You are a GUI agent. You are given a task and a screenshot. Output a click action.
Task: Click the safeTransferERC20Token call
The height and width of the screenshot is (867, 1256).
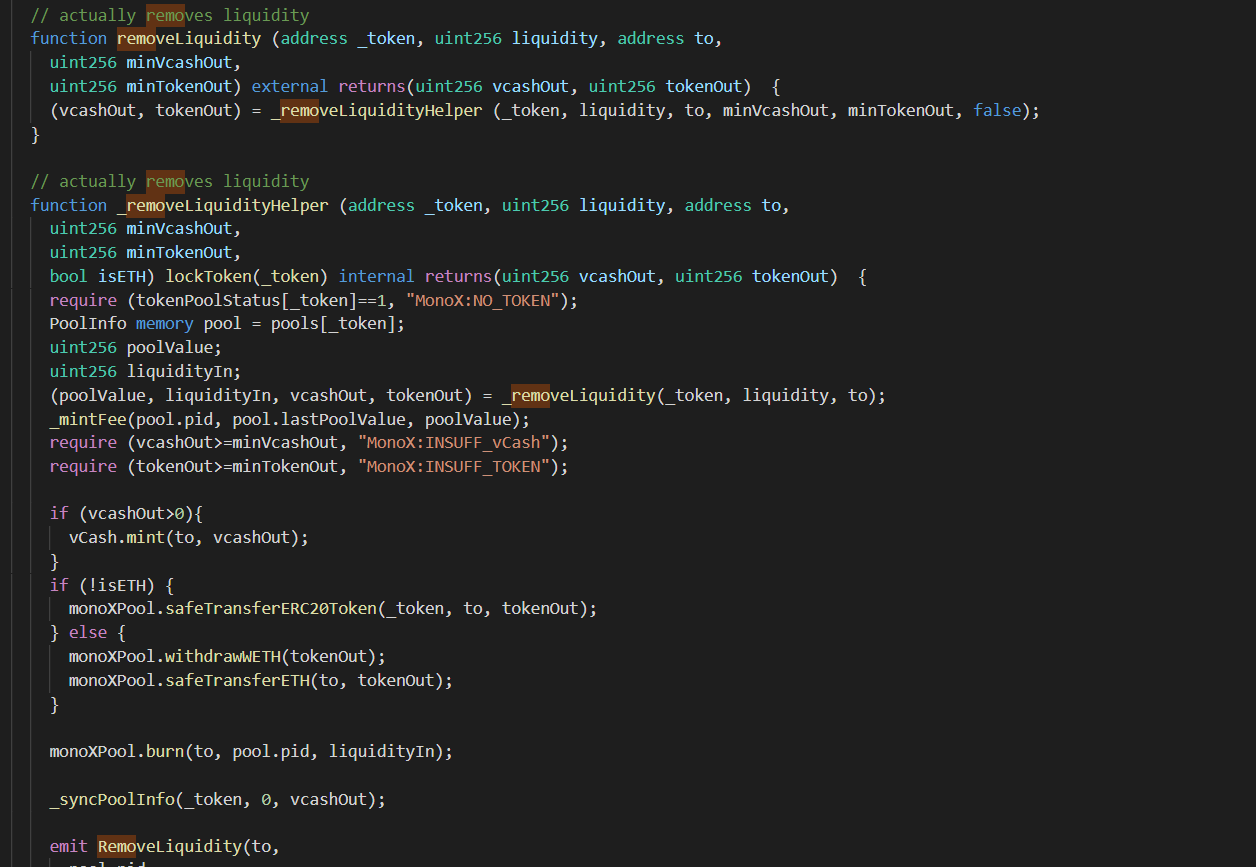point(333,609)
